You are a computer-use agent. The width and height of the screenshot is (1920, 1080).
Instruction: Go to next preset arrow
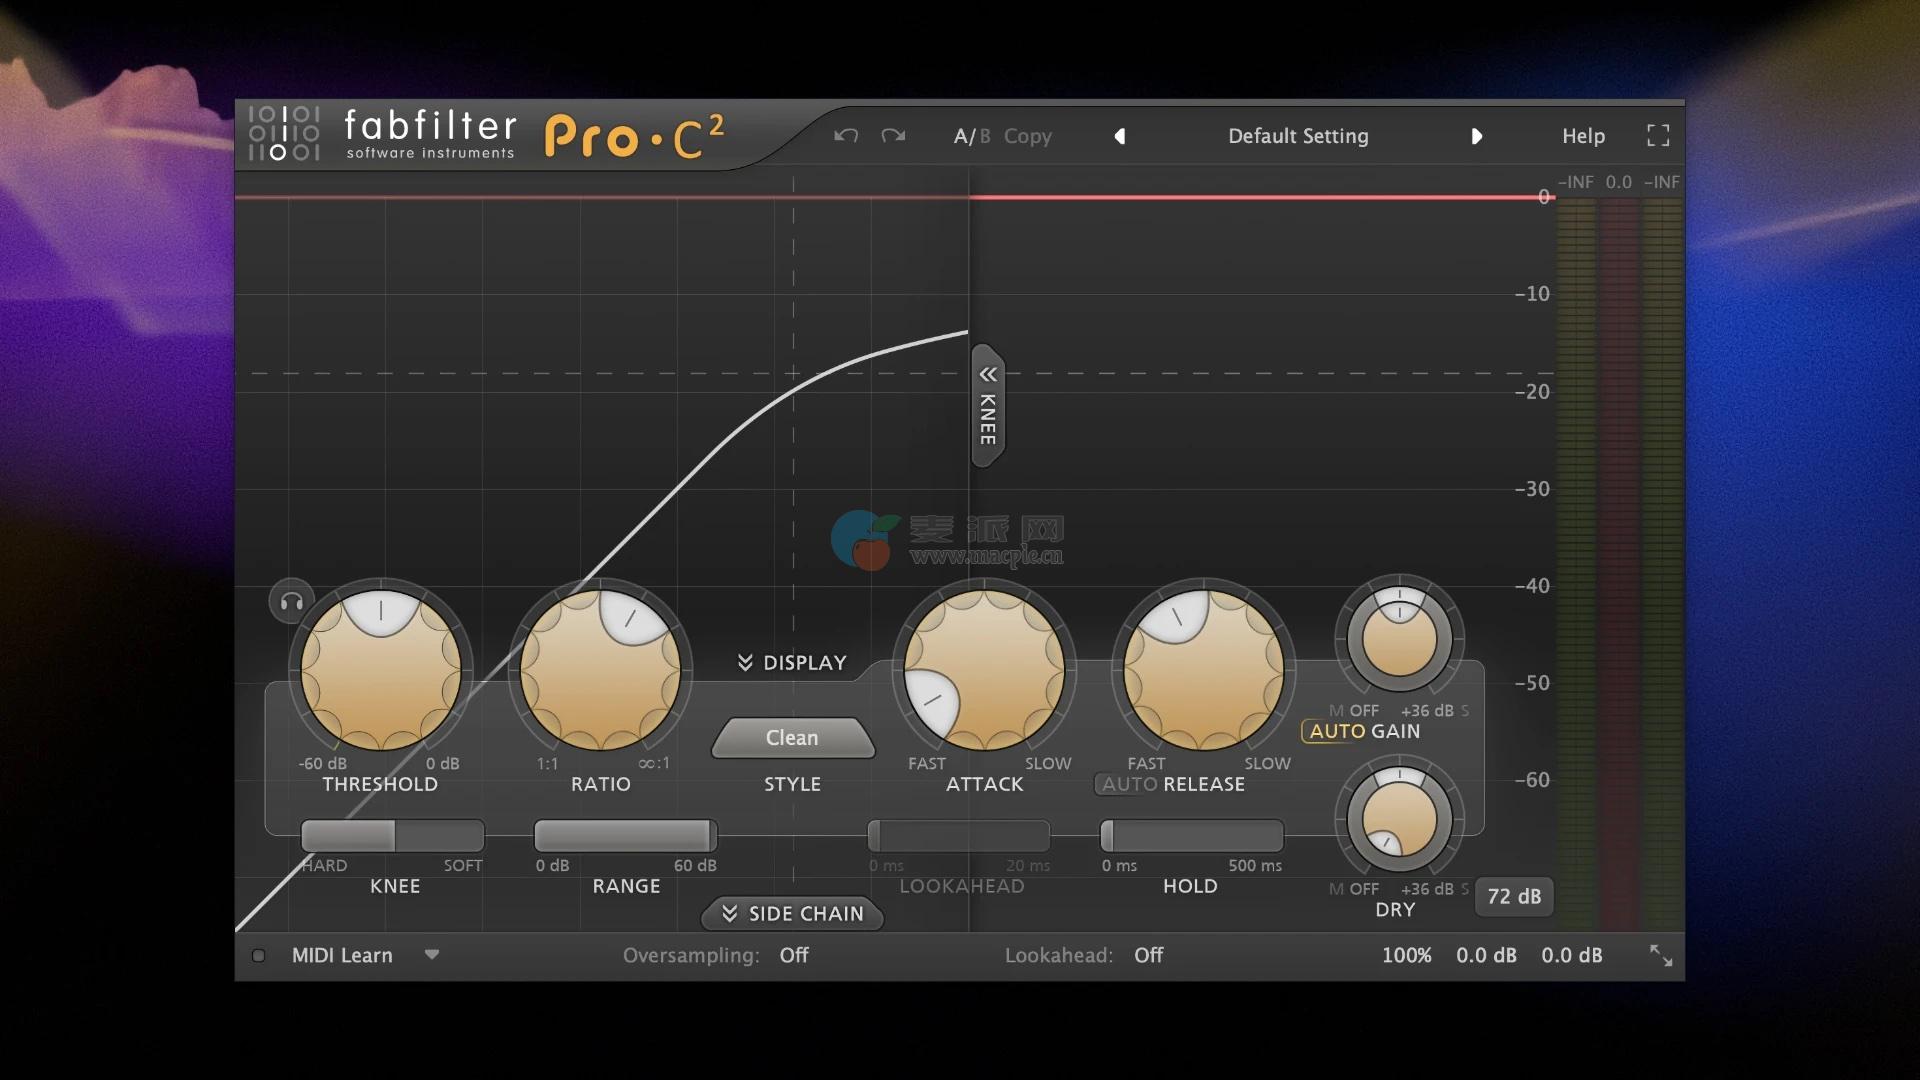pyautogui.click(x=1476, y=136)
